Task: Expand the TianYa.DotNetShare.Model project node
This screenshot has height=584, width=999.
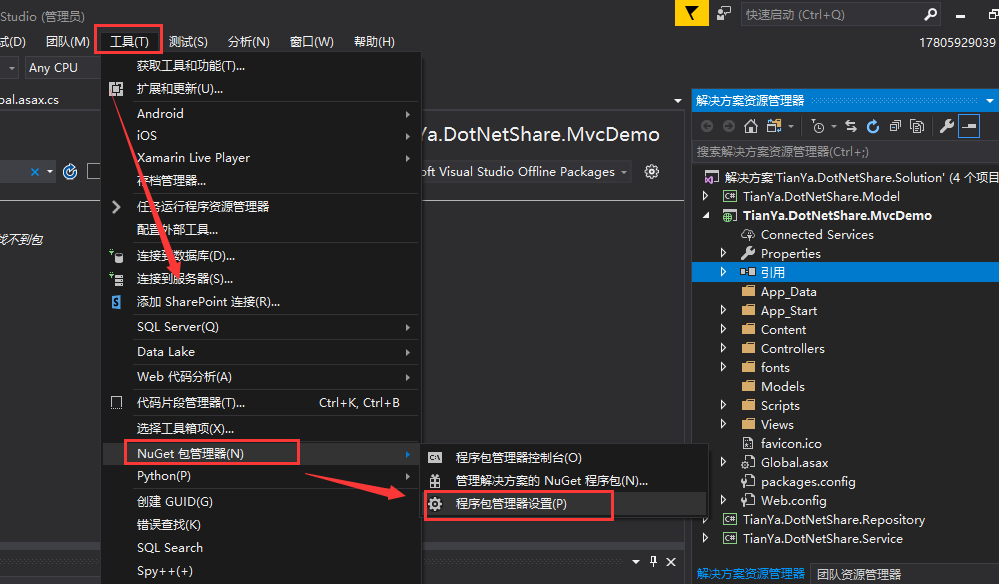Action: 705,196
